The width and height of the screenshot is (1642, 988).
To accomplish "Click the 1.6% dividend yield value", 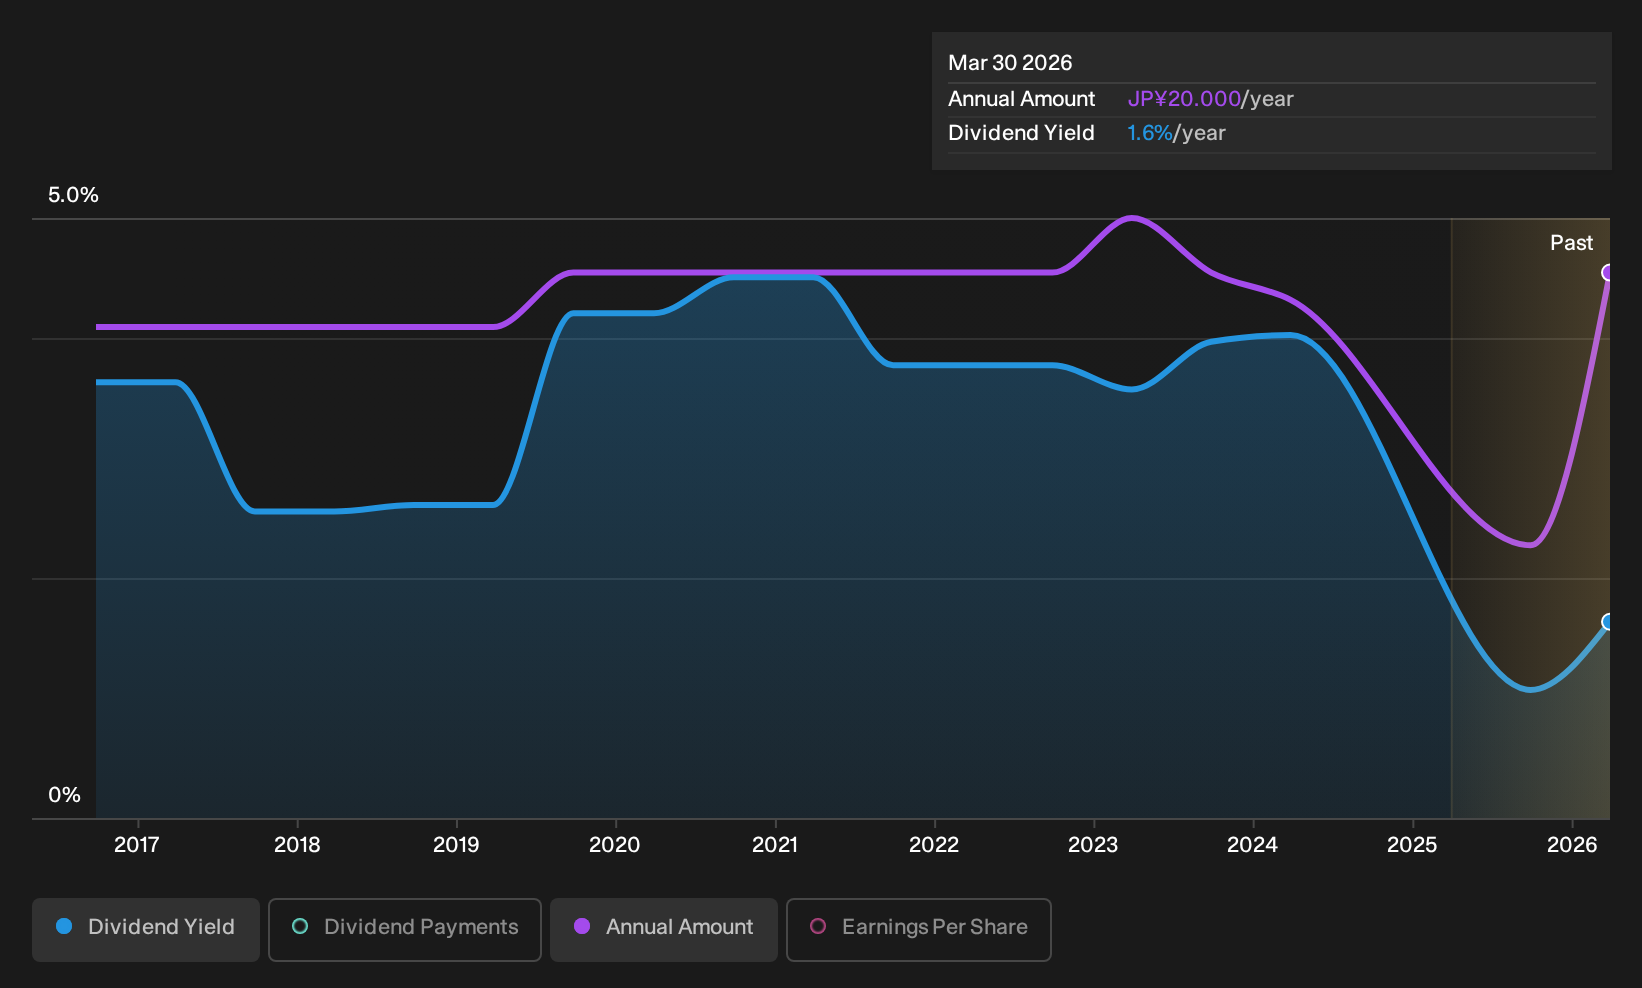I will [x=1149, y=133].
